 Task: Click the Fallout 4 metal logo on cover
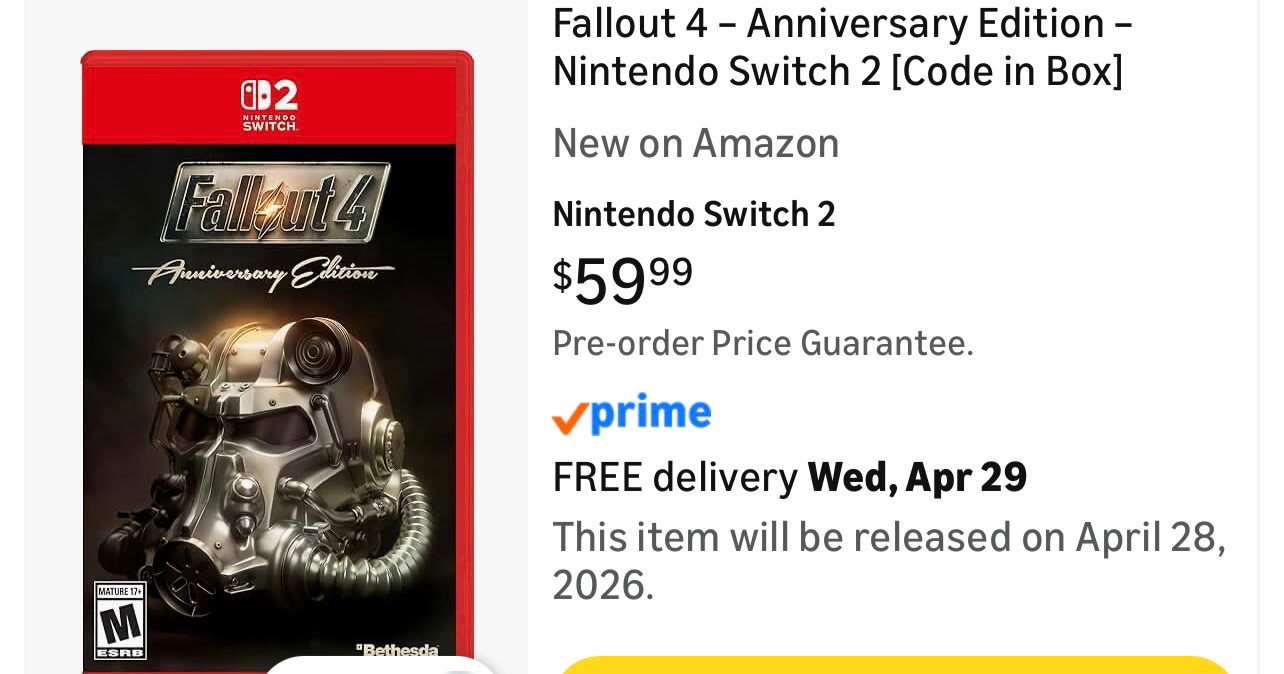(x=274, y=202)
